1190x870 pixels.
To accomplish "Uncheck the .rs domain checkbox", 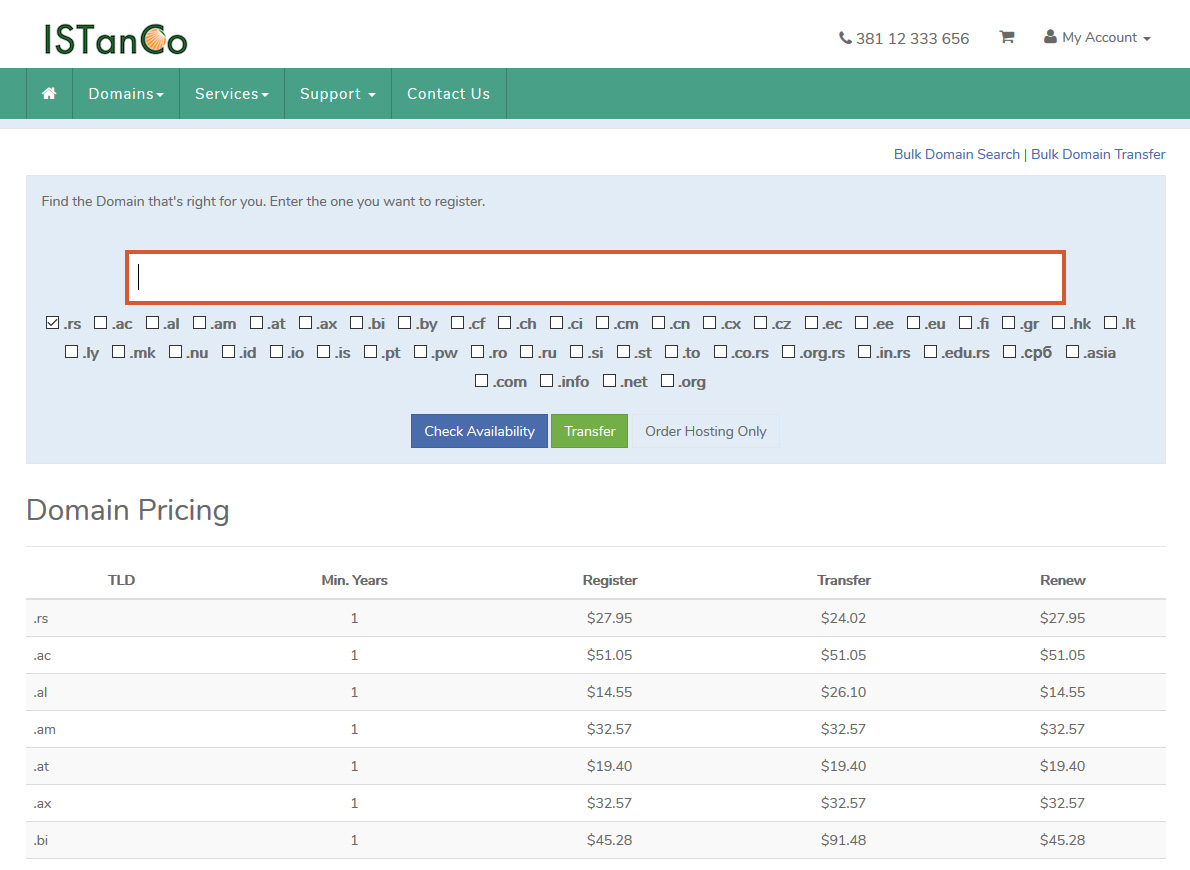I will [52, 323].
